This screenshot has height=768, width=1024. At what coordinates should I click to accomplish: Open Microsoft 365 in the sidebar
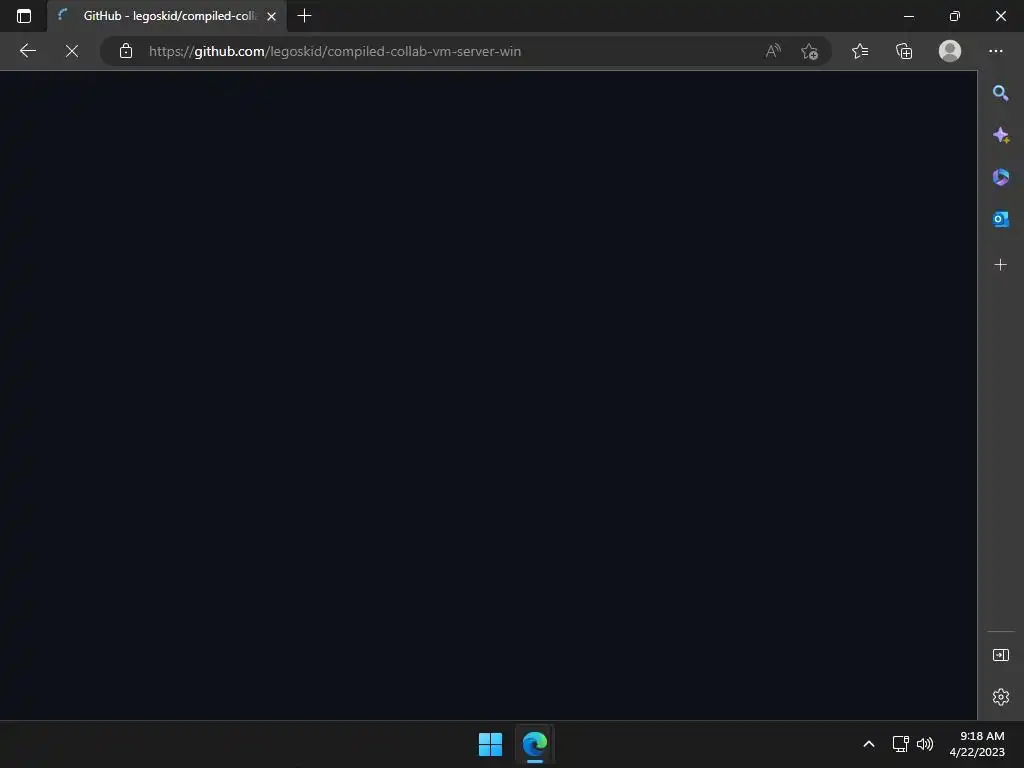click(1000, 177)
